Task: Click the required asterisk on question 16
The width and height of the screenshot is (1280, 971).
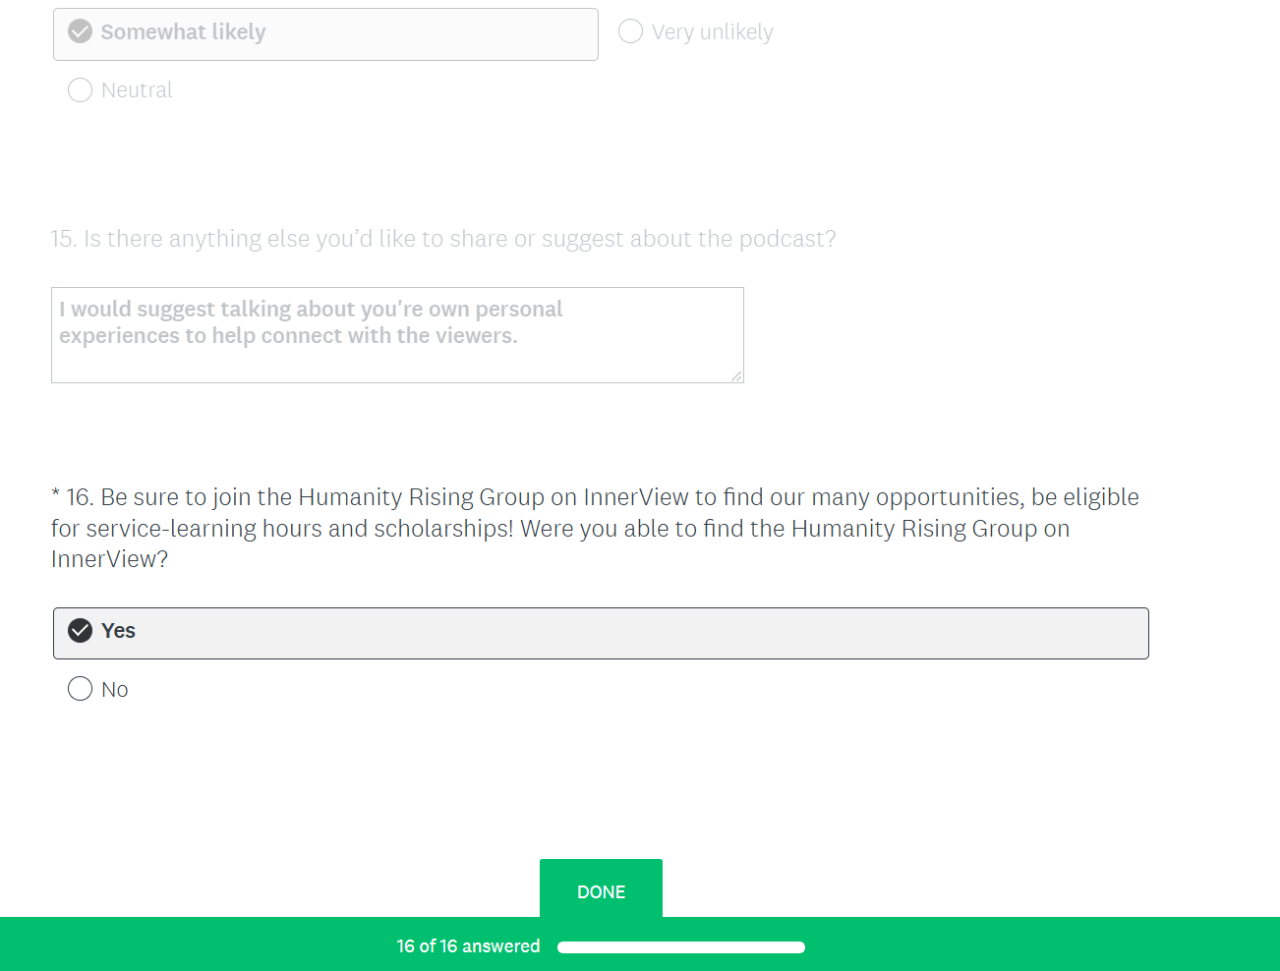Action: click(x=56, y=496)
